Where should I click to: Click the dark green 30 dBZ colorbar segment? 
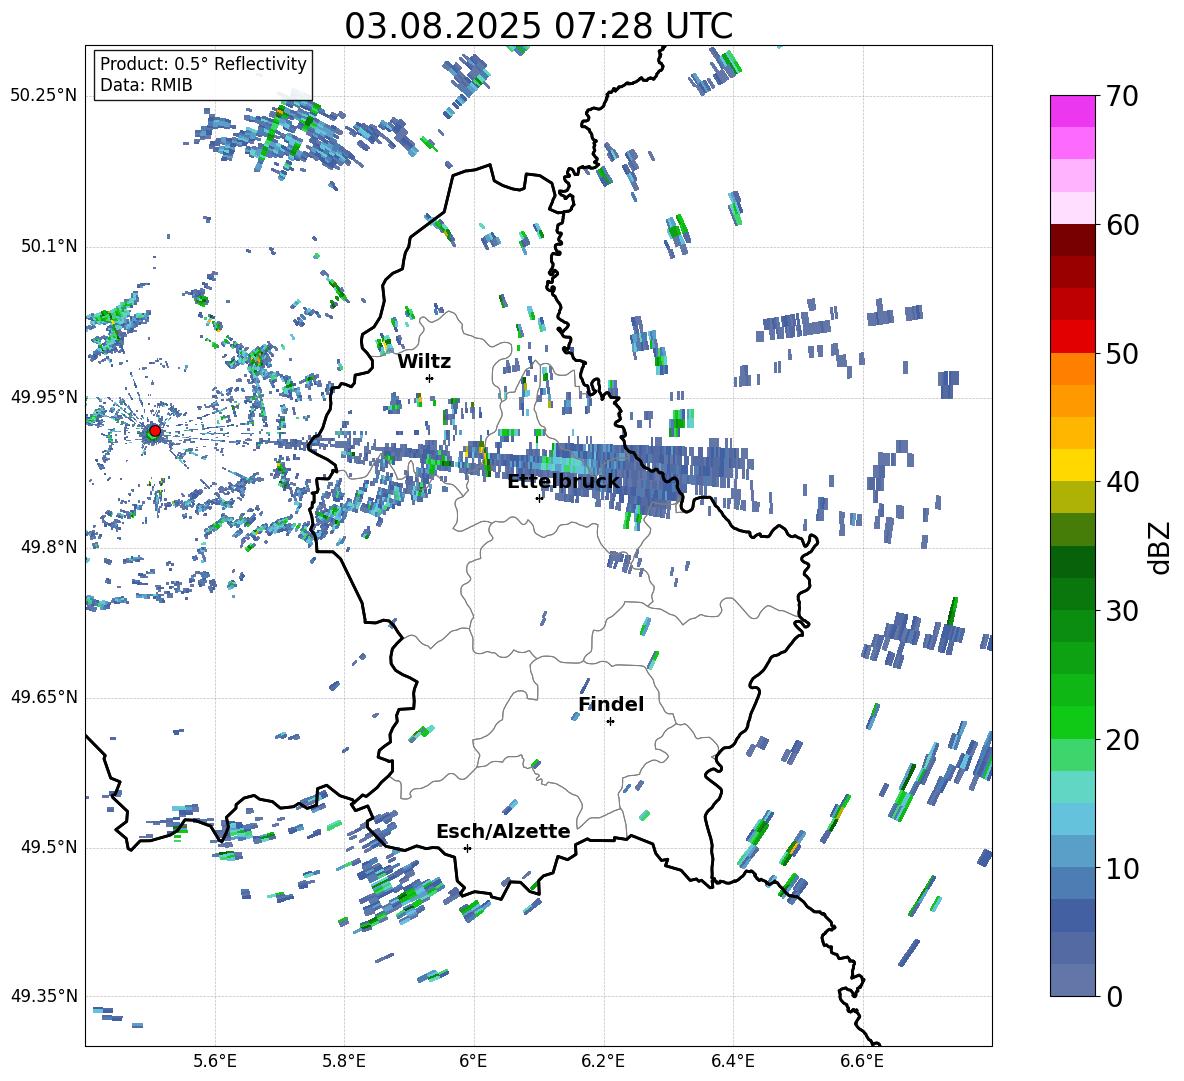1072,593
